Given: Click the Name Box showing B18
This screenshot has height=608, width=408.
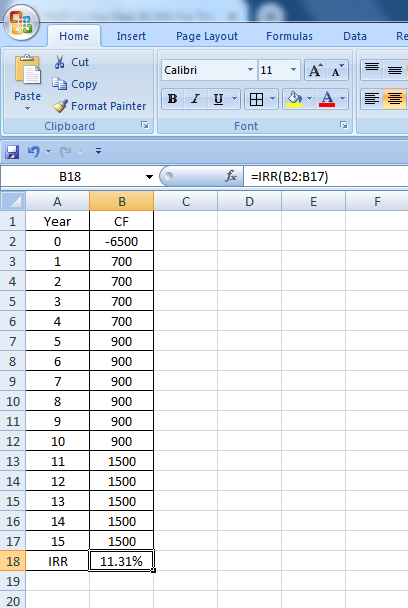Looking at the screenshot, I should click(70, 177).
